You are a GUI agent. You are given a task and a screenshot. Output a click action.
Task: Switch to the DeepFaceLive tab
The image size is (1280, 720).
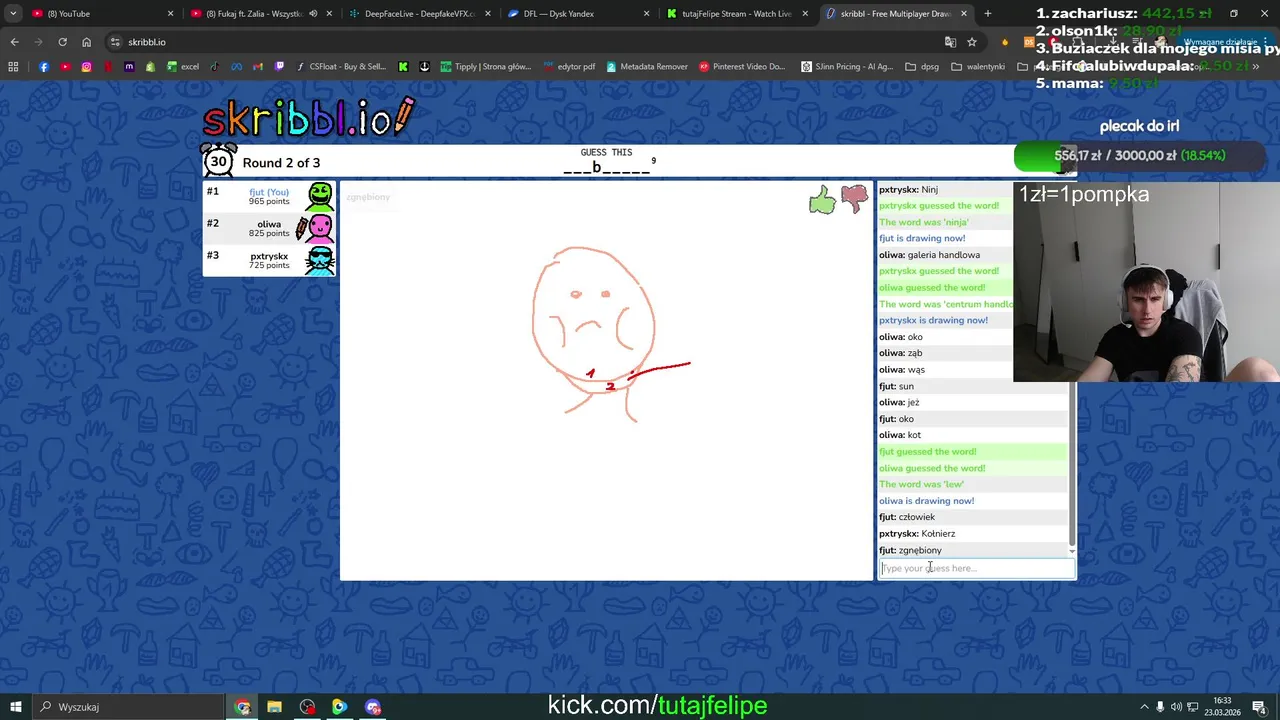pyautogui.click(x=420, y=14)
